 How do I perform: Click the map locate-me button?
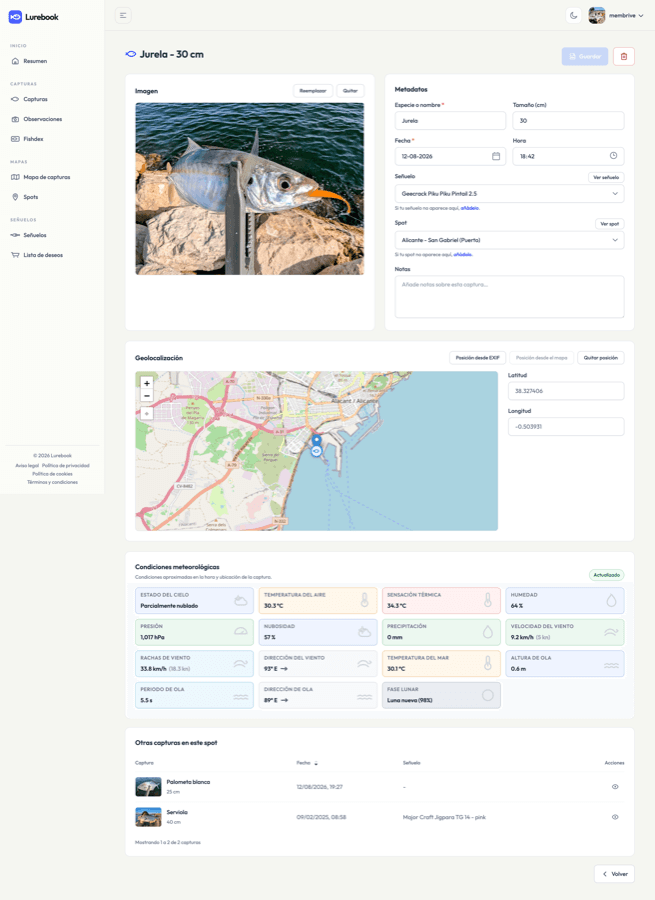tap(147, 413)
